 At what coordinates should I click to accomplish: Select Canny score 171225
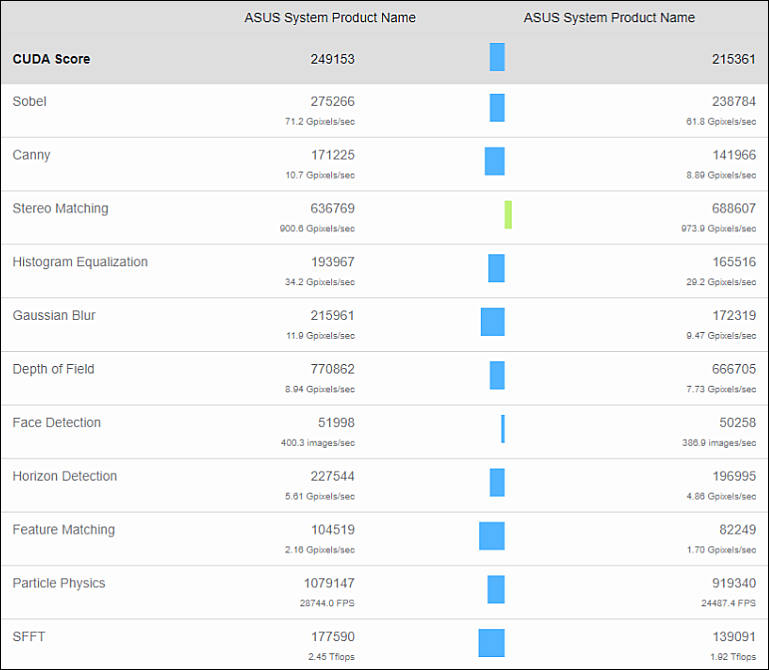(x=333, y=155)
